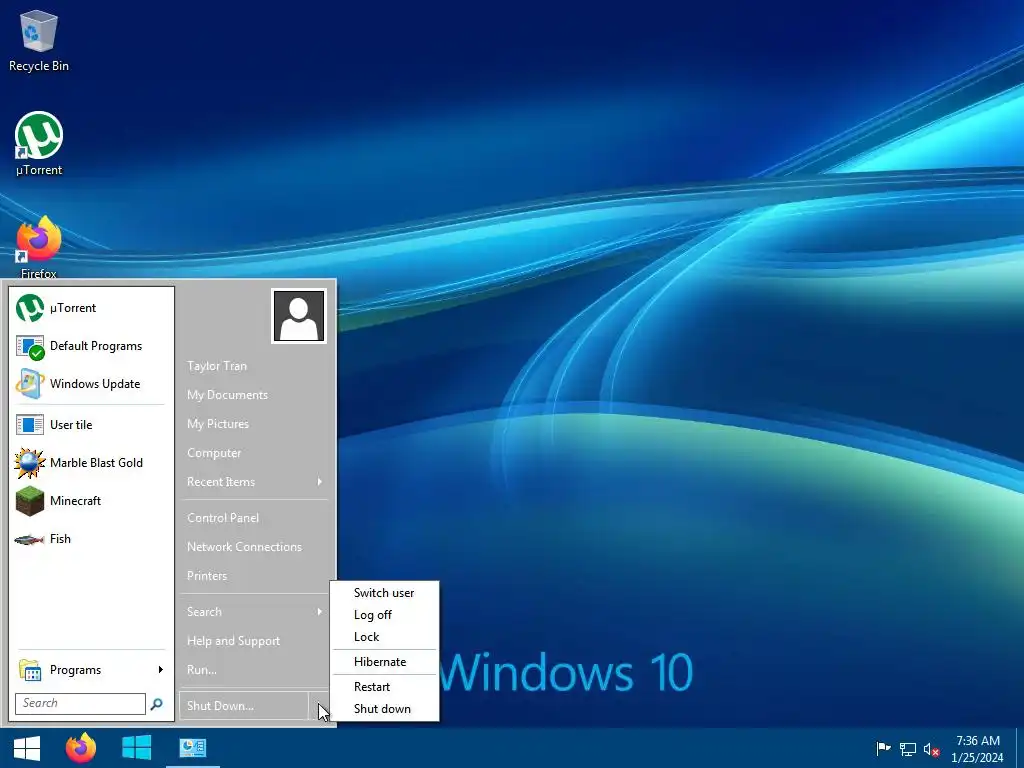Open Printers from the Start menu
Viewport: 1024px width, 768px height.
[x=254, y=575]
